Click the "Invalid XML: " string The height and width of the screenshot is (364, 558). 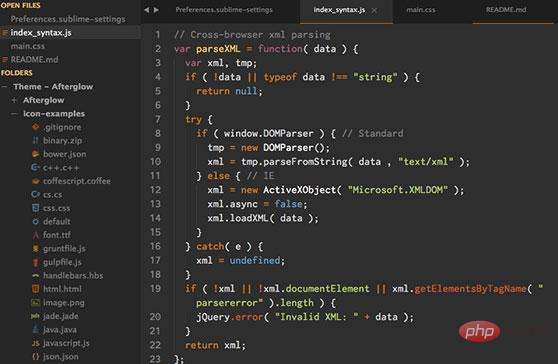coord(316,317)
